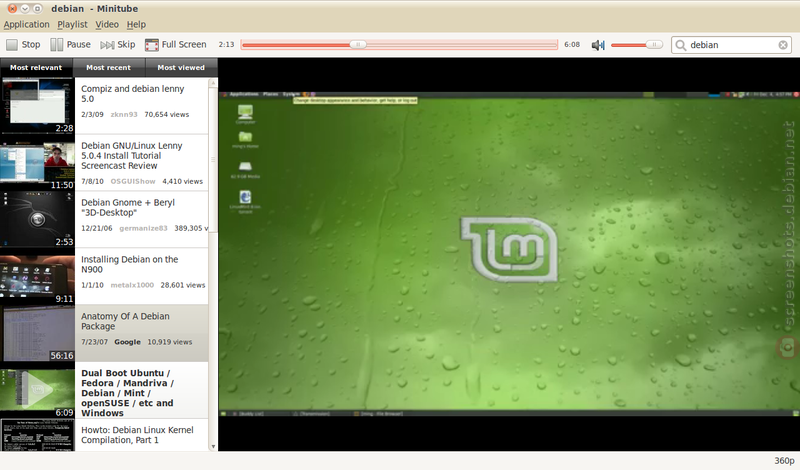Open the Debian GNU/Linux Lenny Install Tutorial thumbnail
The width and height of the screenshot is (800, 470).
(37, 163)
